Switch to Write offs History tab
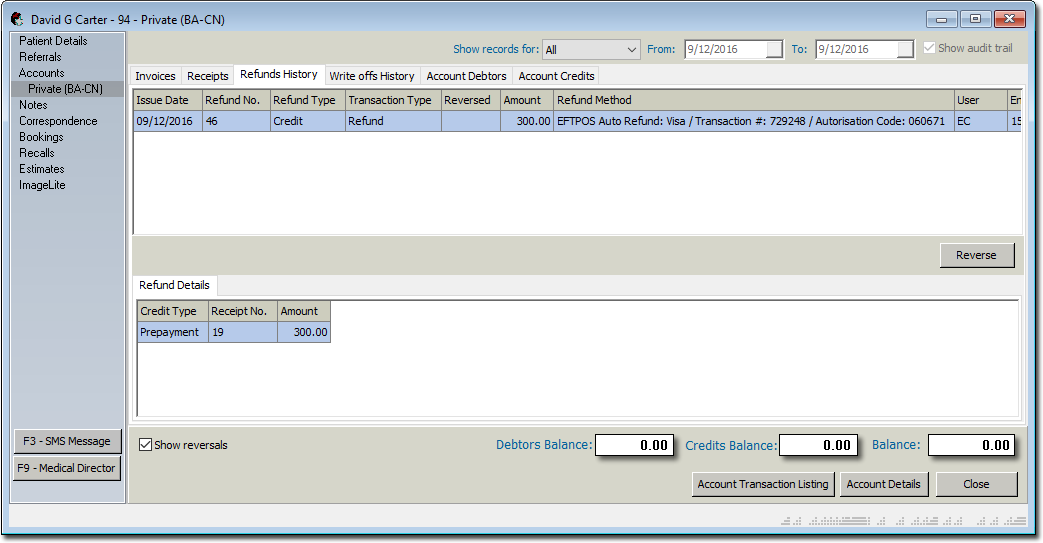 click(x=371, y=76)
